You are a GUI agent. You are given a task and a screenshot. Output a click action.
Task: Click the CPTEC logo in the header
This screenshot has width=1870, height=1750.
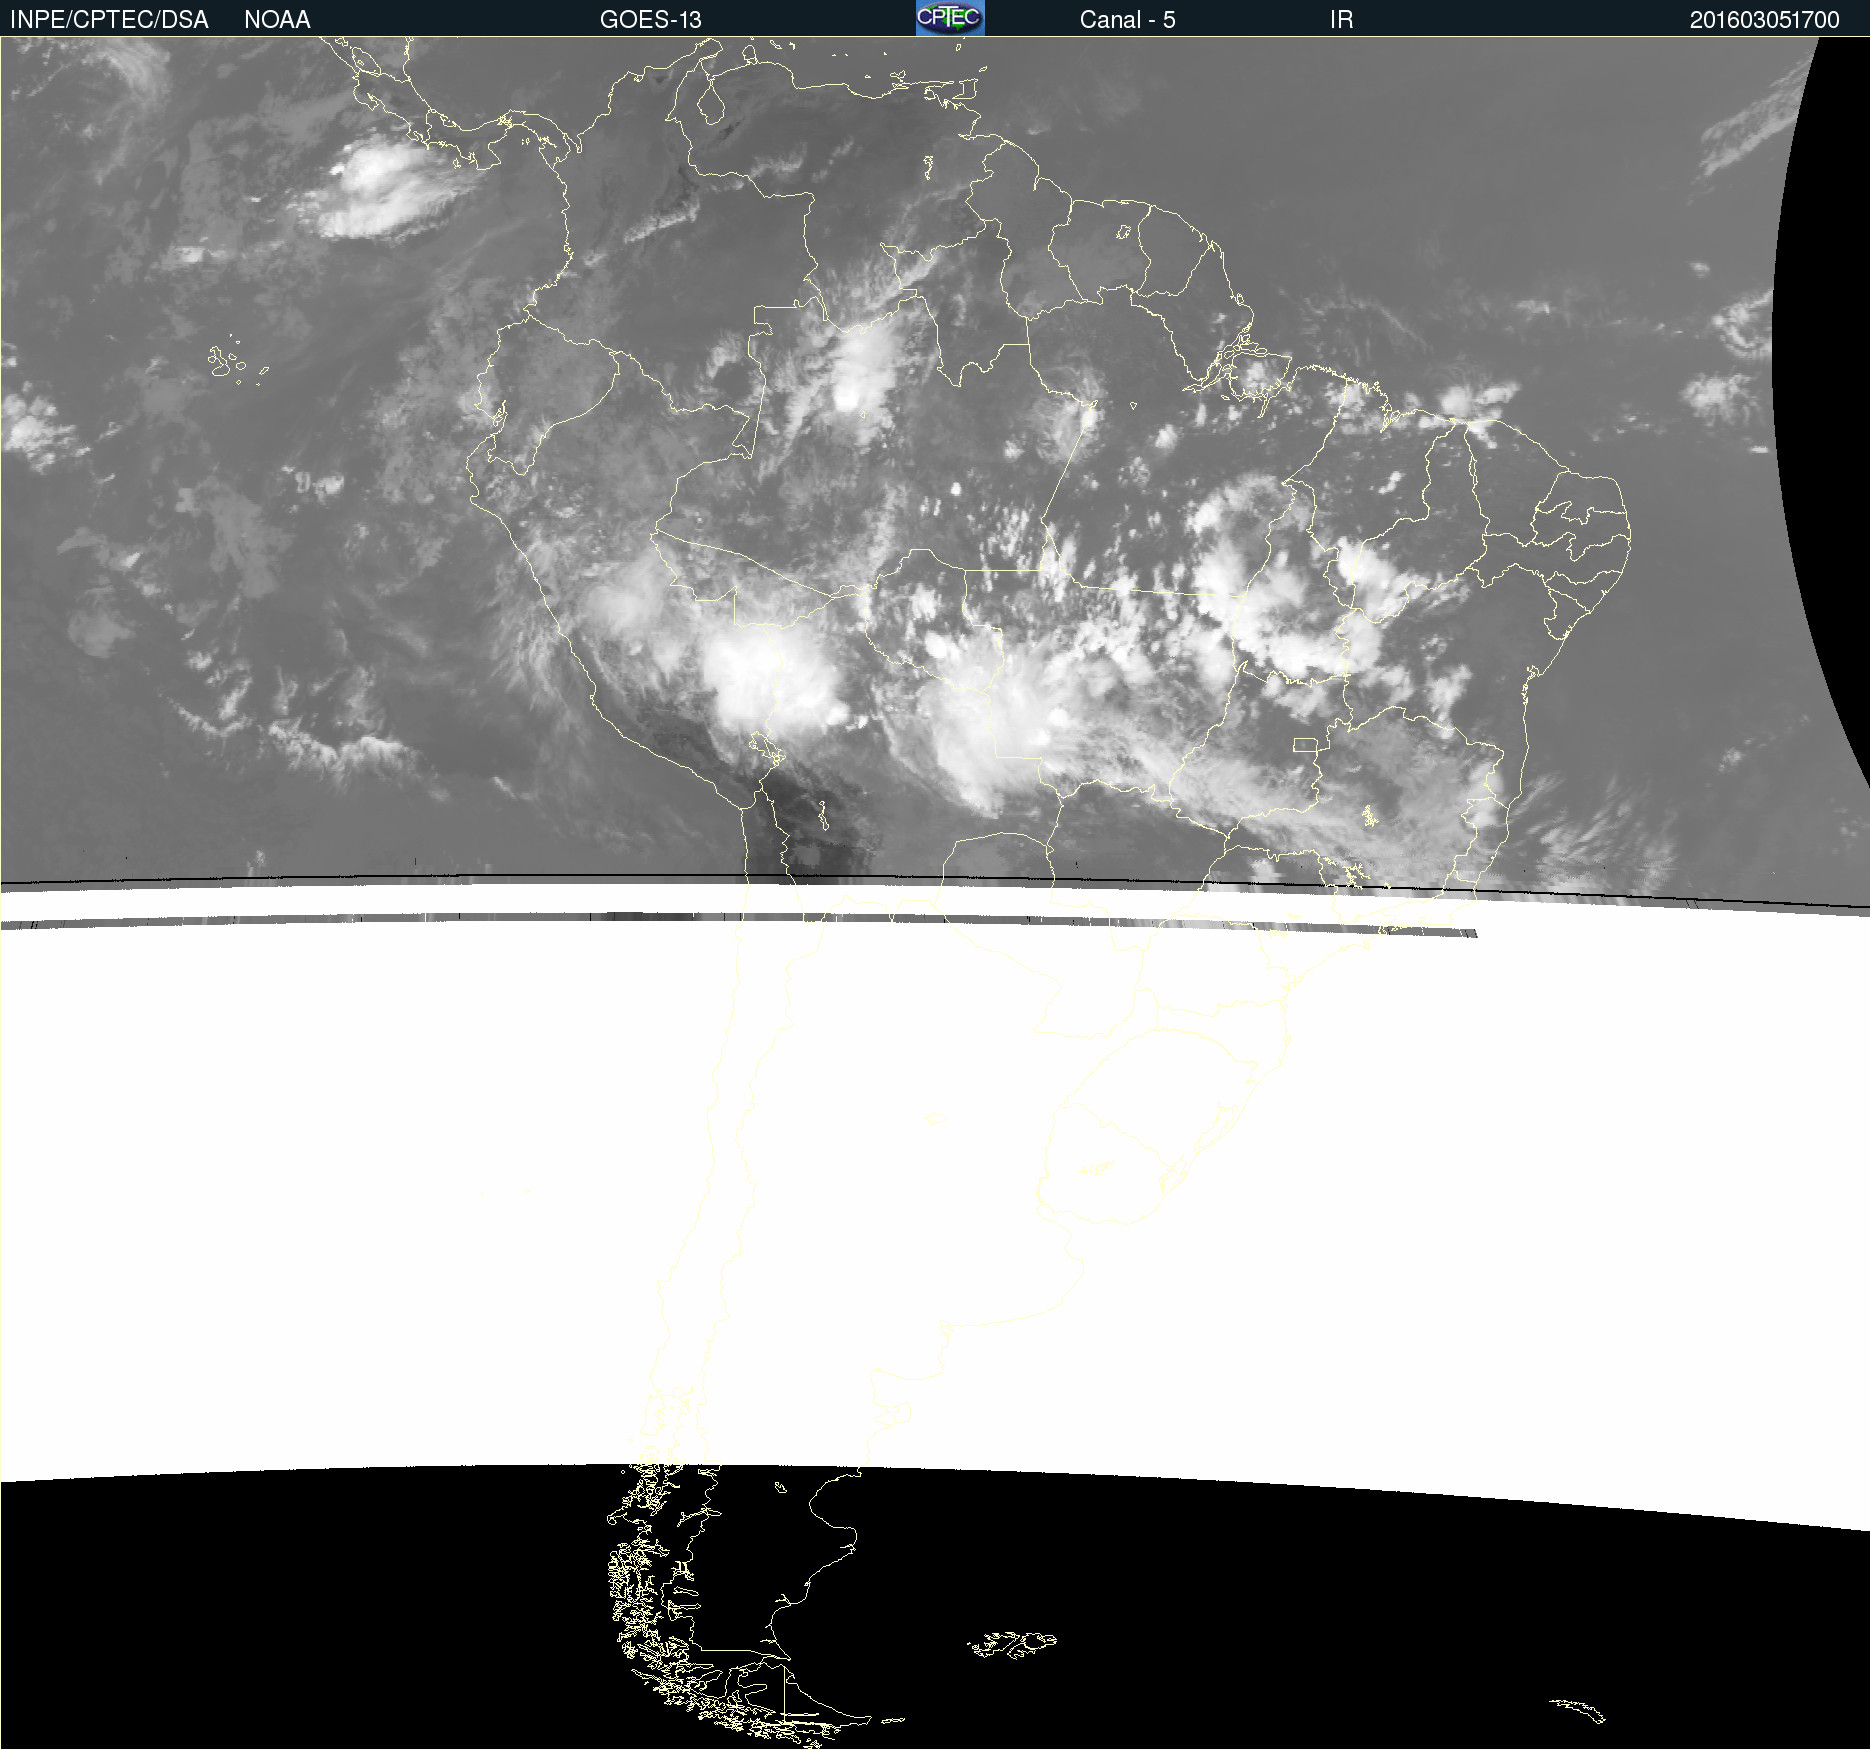[950, 18]
